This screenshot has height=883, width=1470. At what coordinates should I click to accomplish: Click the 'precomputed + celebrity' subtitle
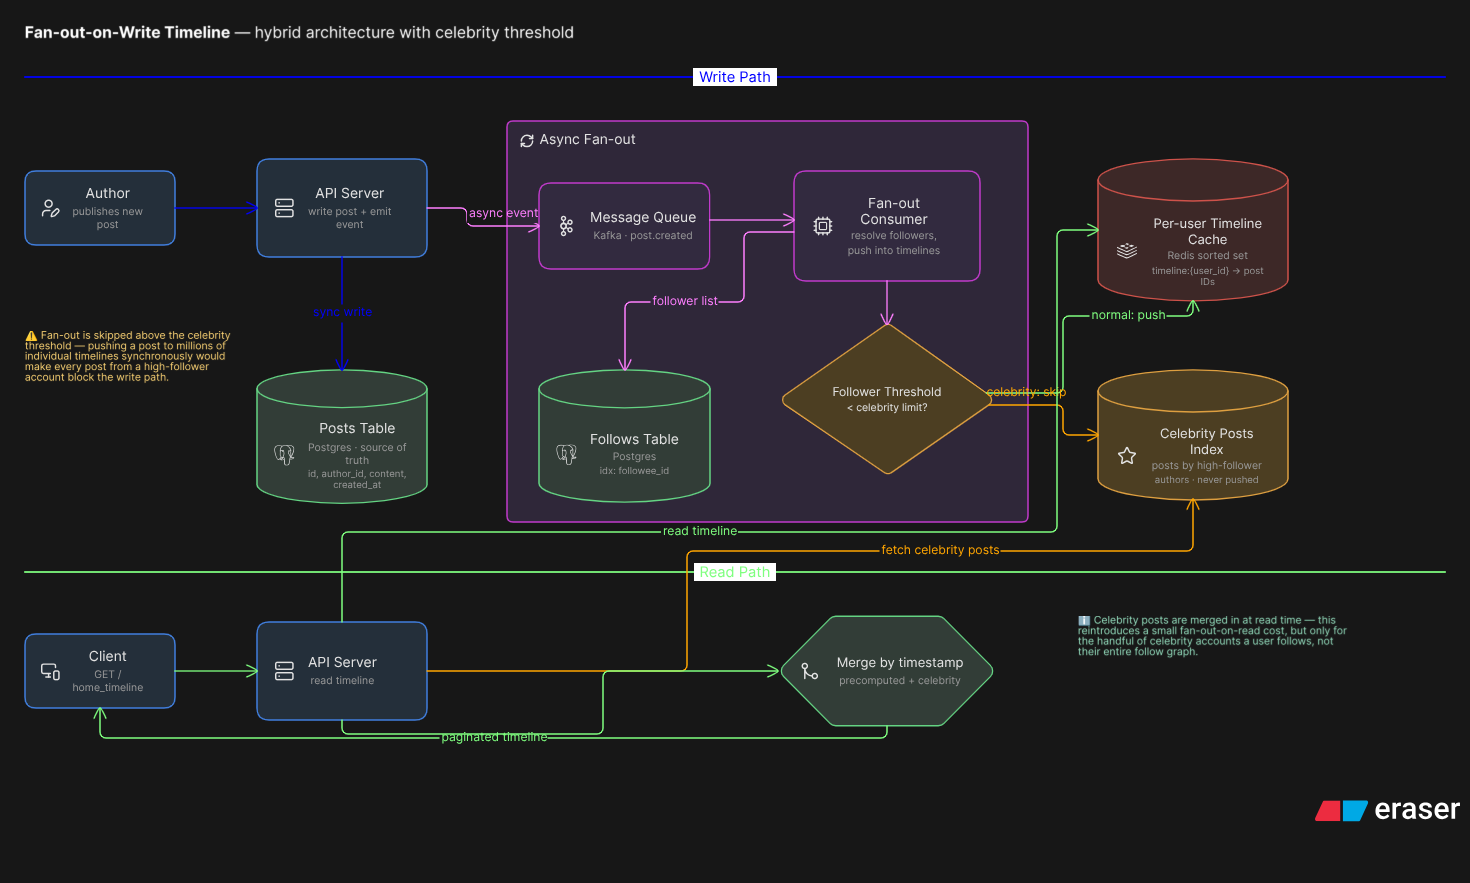(900, 681)
